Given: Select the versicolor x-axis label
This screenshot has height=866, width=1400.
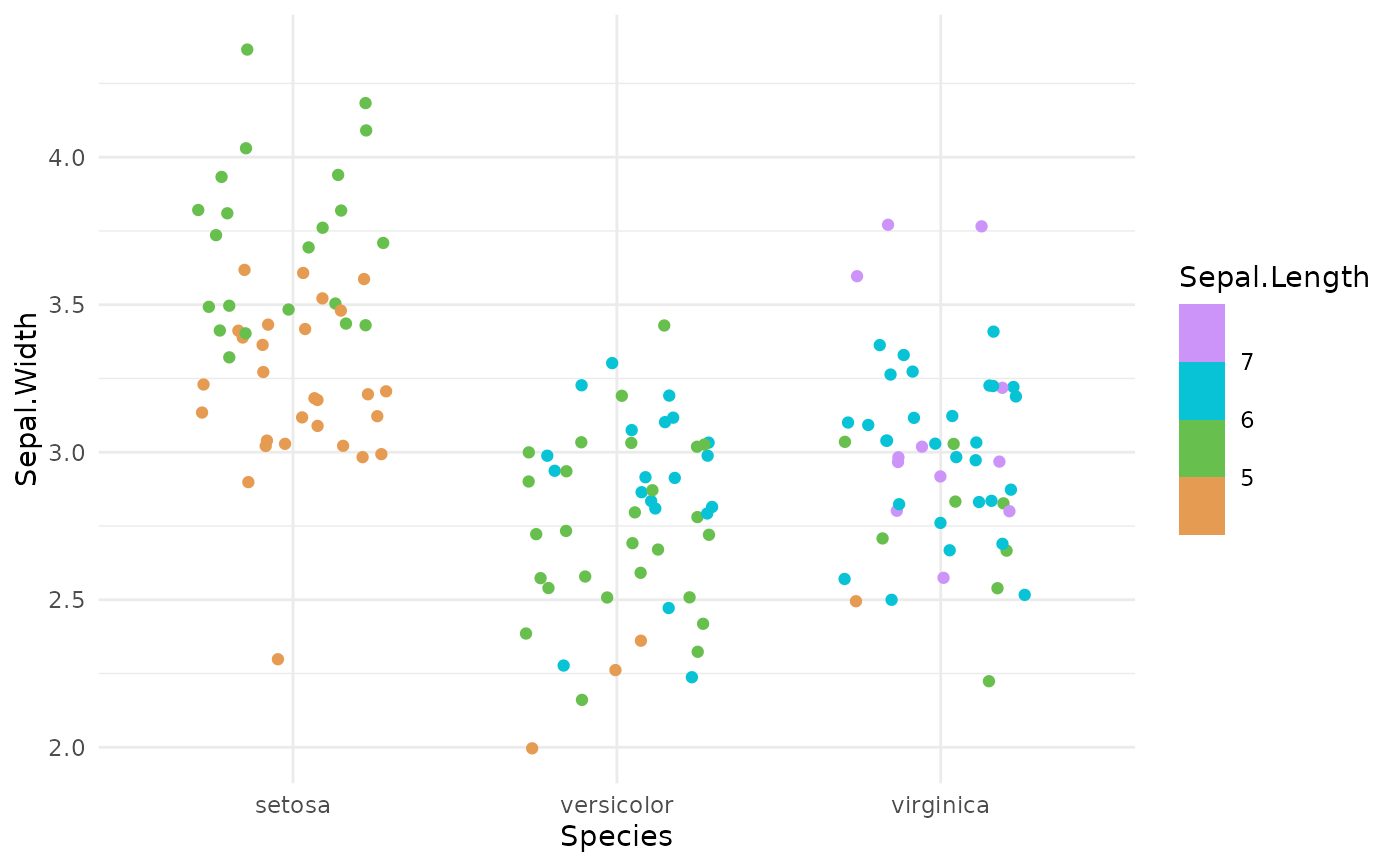Looking at the screenshot, I should (x=616, y=806).
